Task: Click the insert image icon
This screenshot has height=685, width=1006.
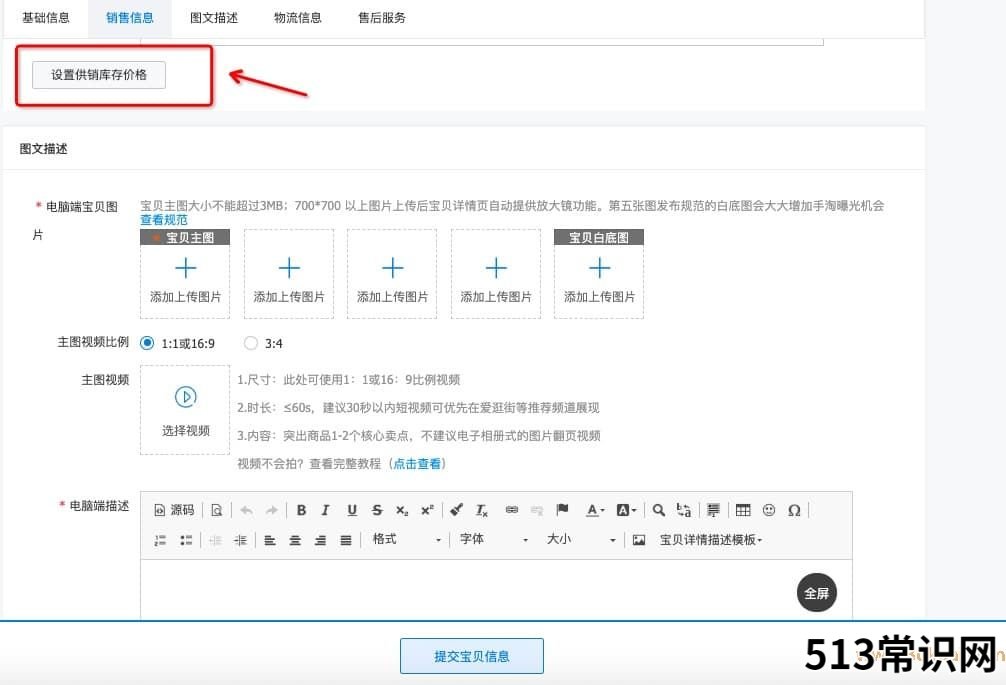Action: coord(639,540)
